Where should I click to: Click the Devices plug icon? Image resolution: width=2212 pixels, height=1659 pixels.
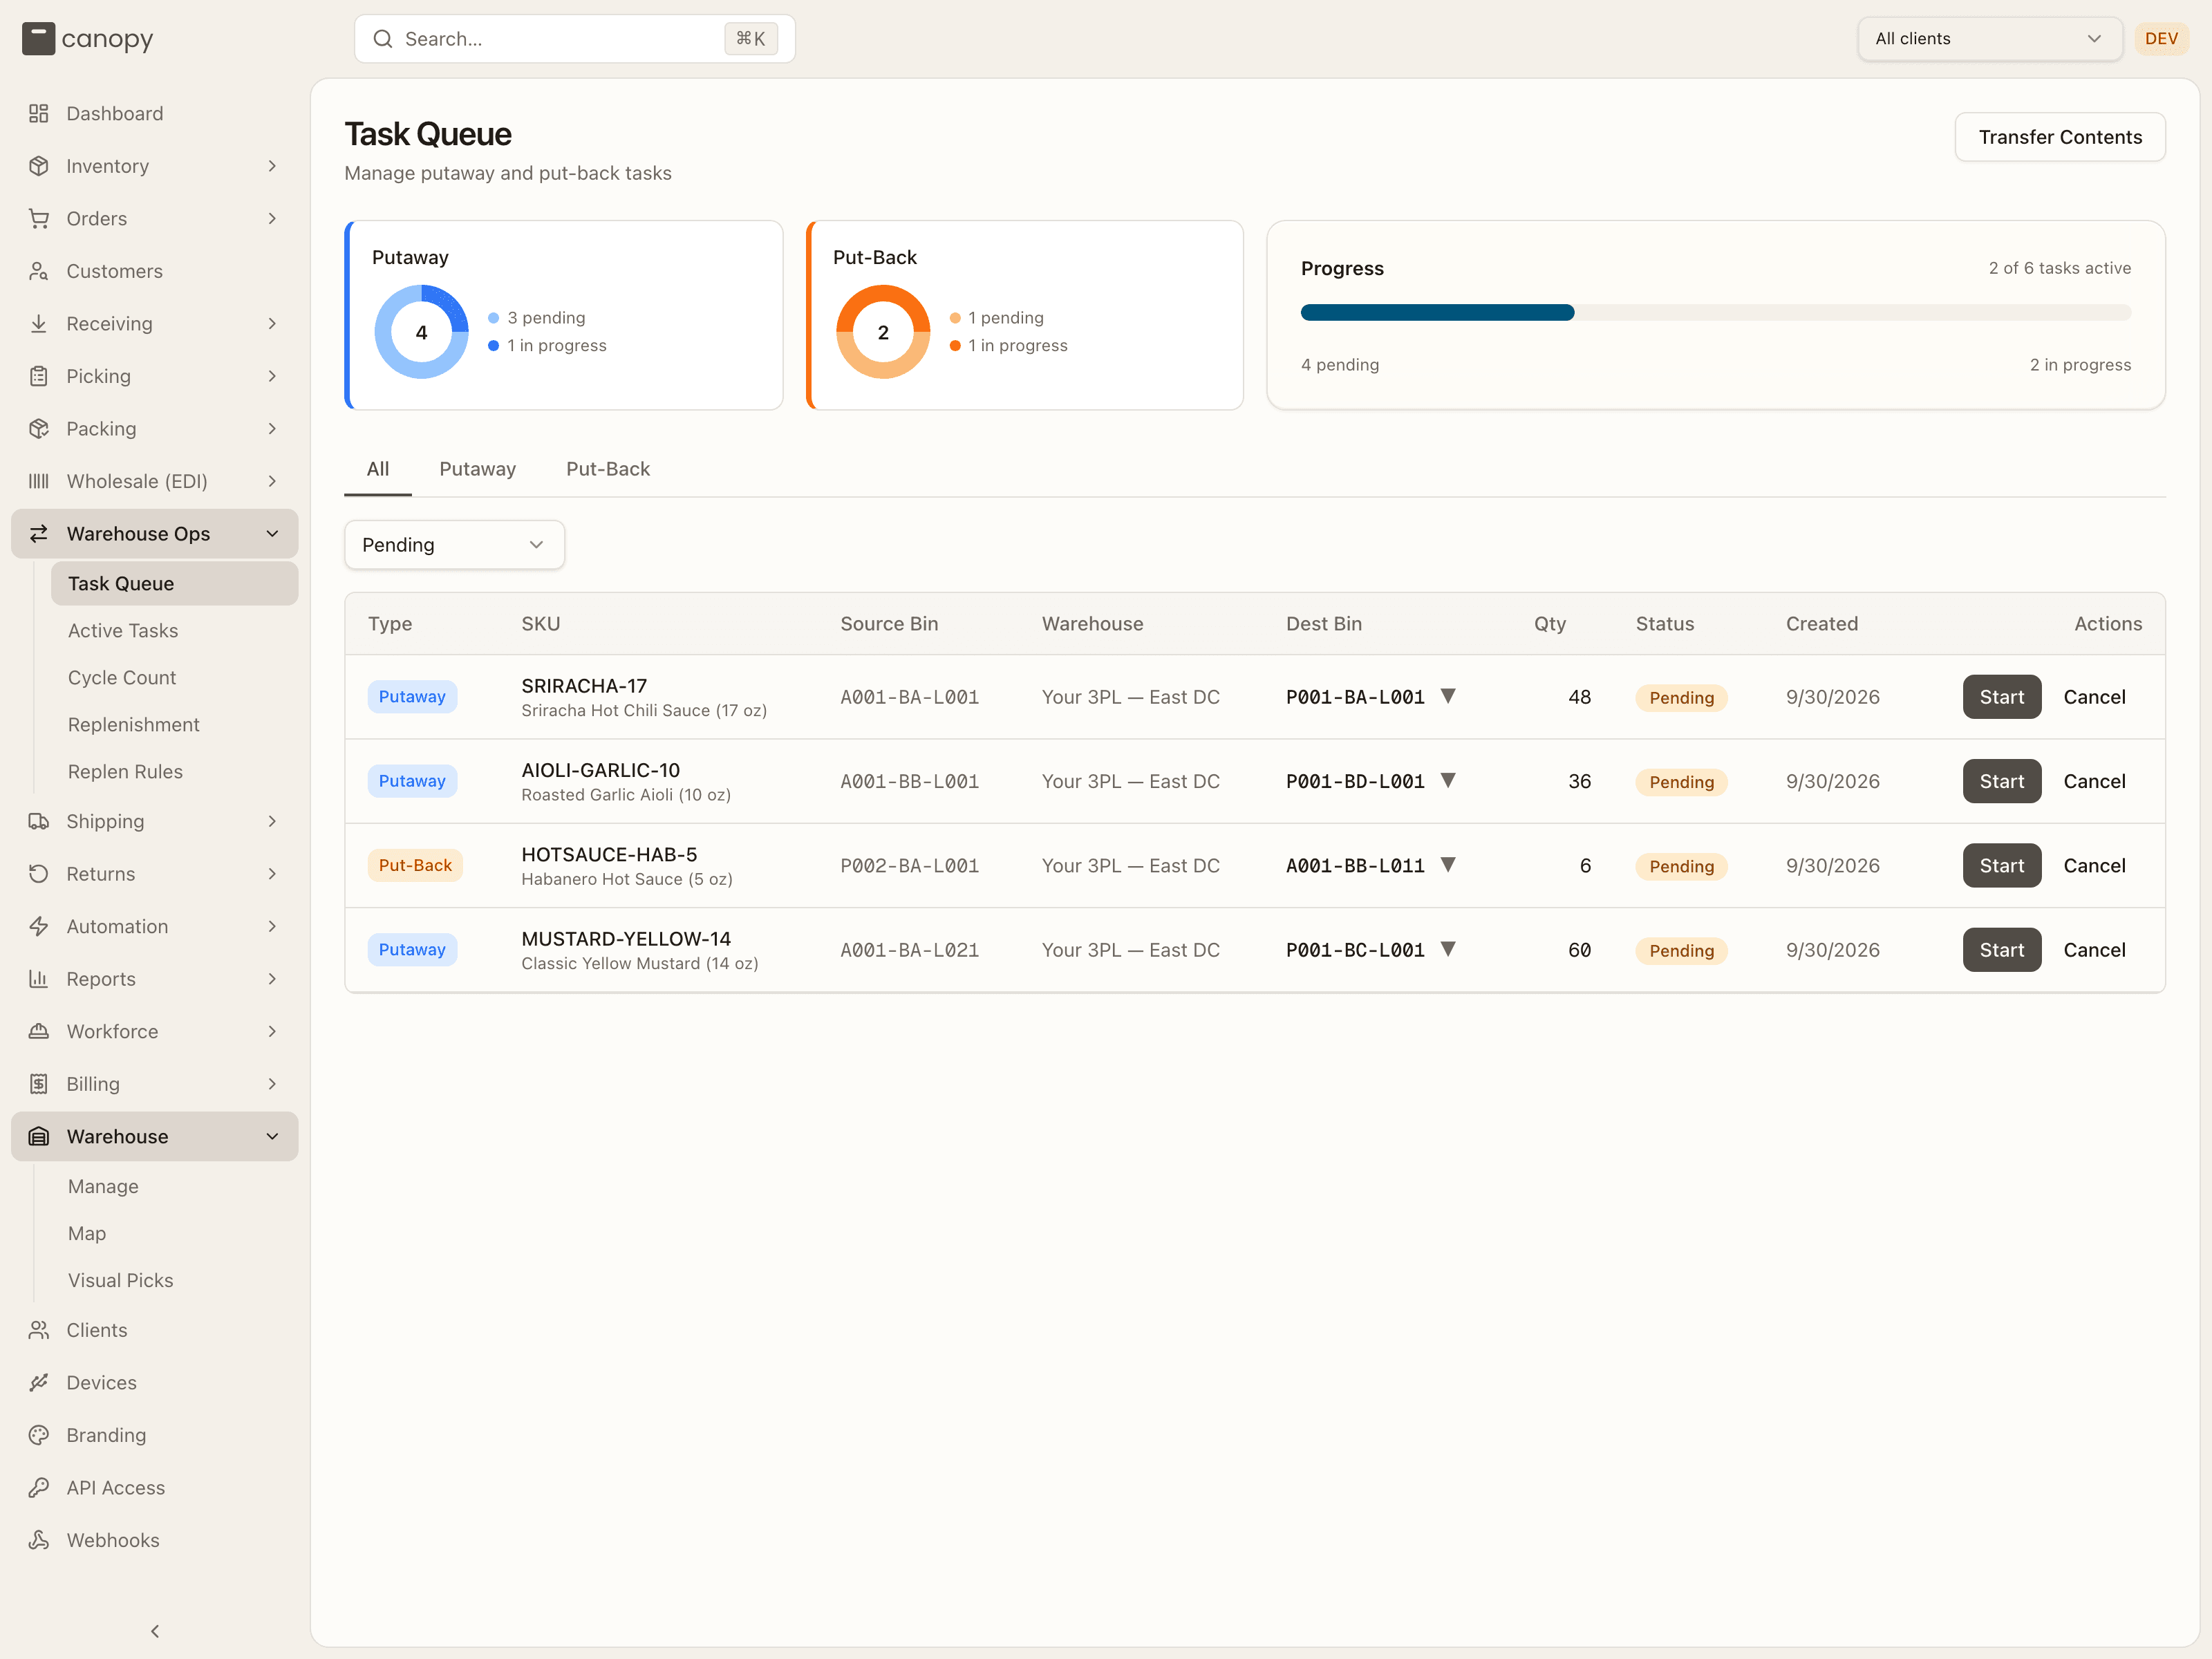39,1382
